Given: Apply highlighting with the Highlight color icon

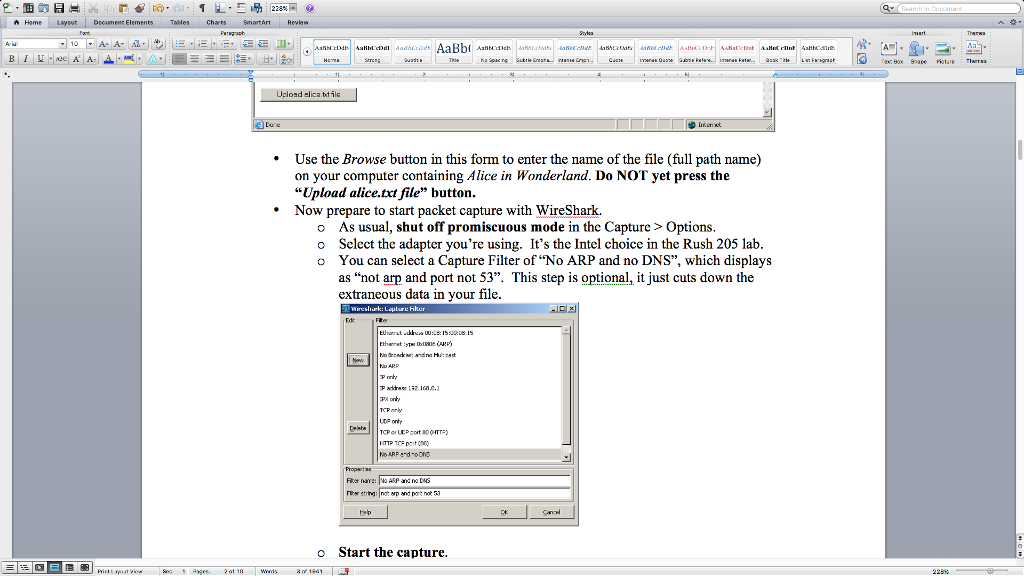Looking at the screenshot, I should [128, 57].
